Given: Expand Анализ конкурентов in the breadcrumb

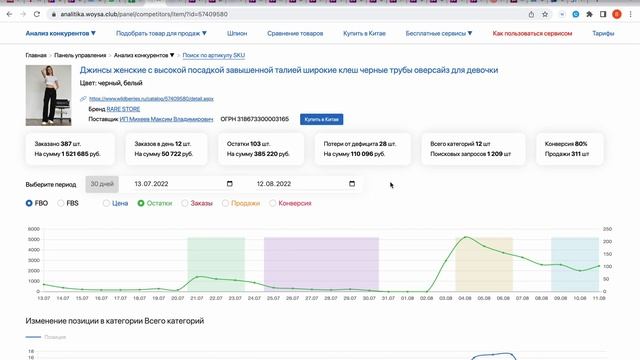Looking at the screenshot, I should tap(144, 55).
